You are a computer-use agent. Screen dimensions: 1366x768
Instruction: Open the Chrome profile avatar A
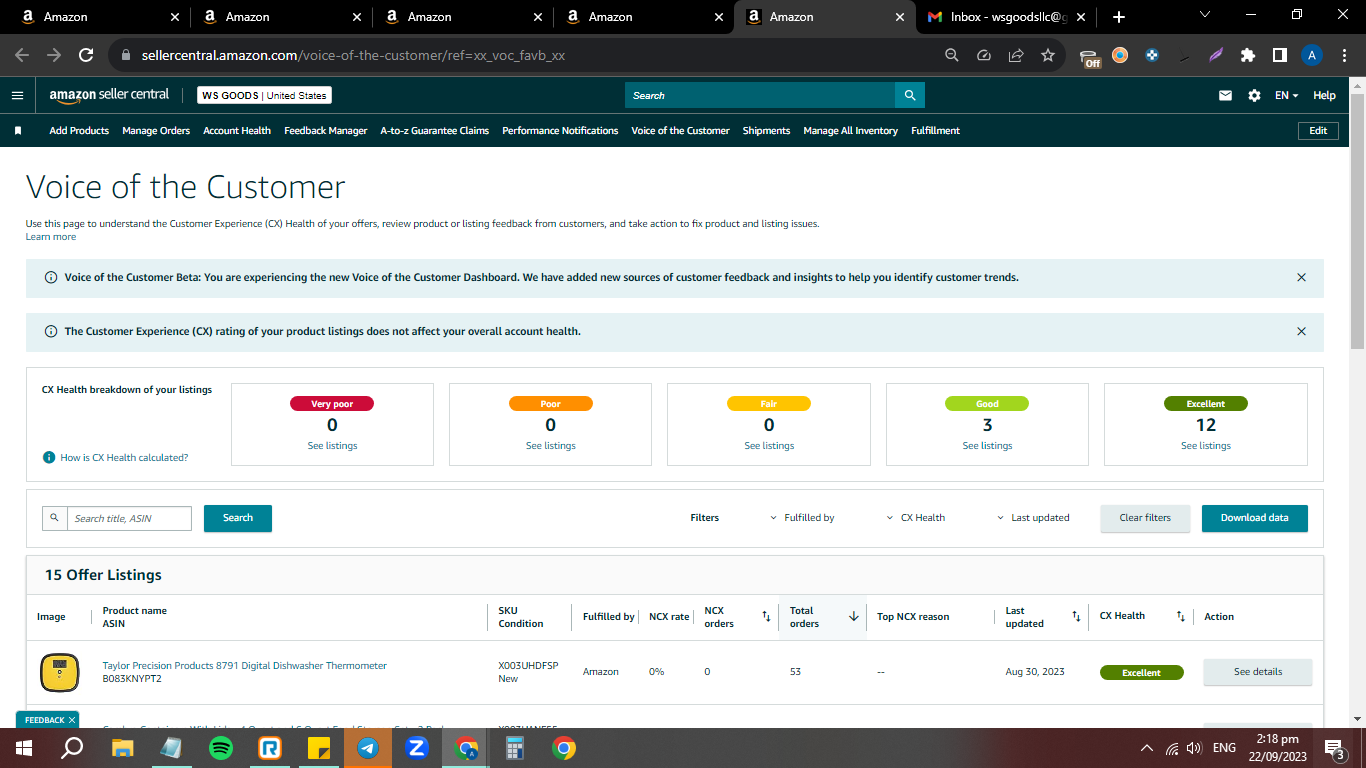[x=1312, y=56]
